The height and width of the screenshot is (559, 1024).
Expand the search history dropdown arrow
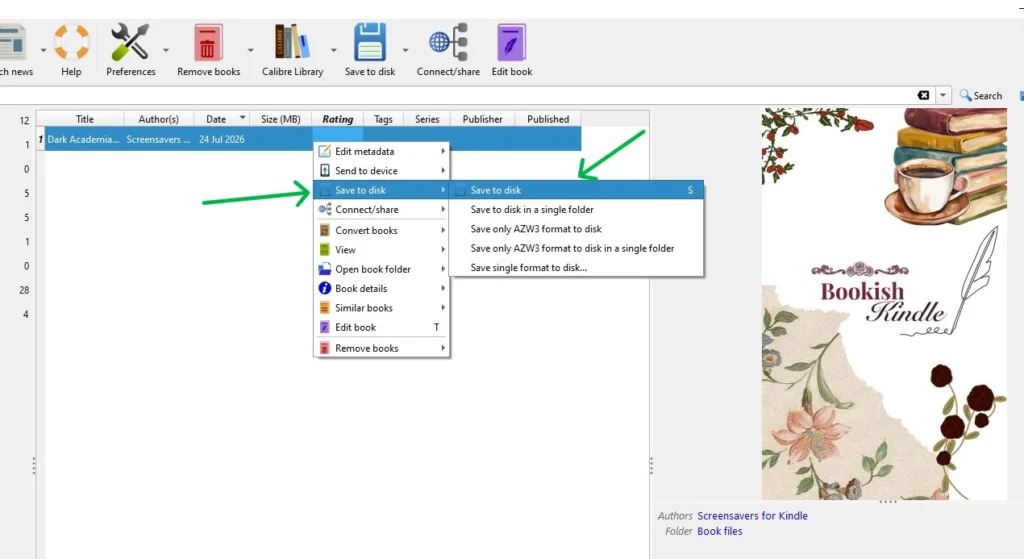[942, 95]
